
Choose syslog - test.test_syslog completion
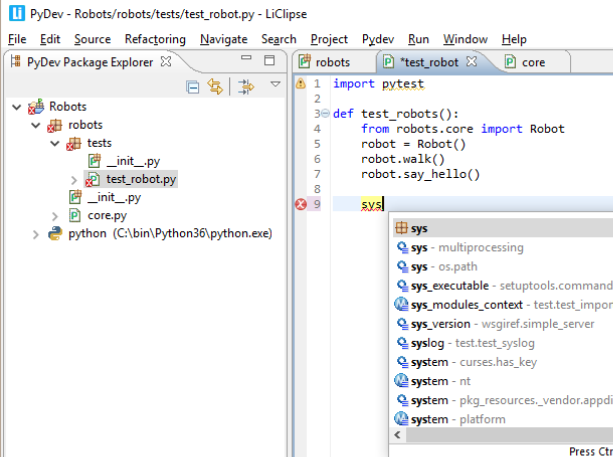click(502, 343)
